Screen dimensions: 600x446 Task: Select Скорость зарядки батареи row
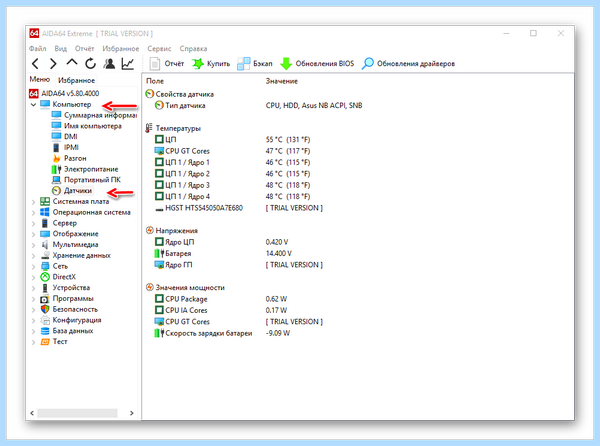(222, 333)
